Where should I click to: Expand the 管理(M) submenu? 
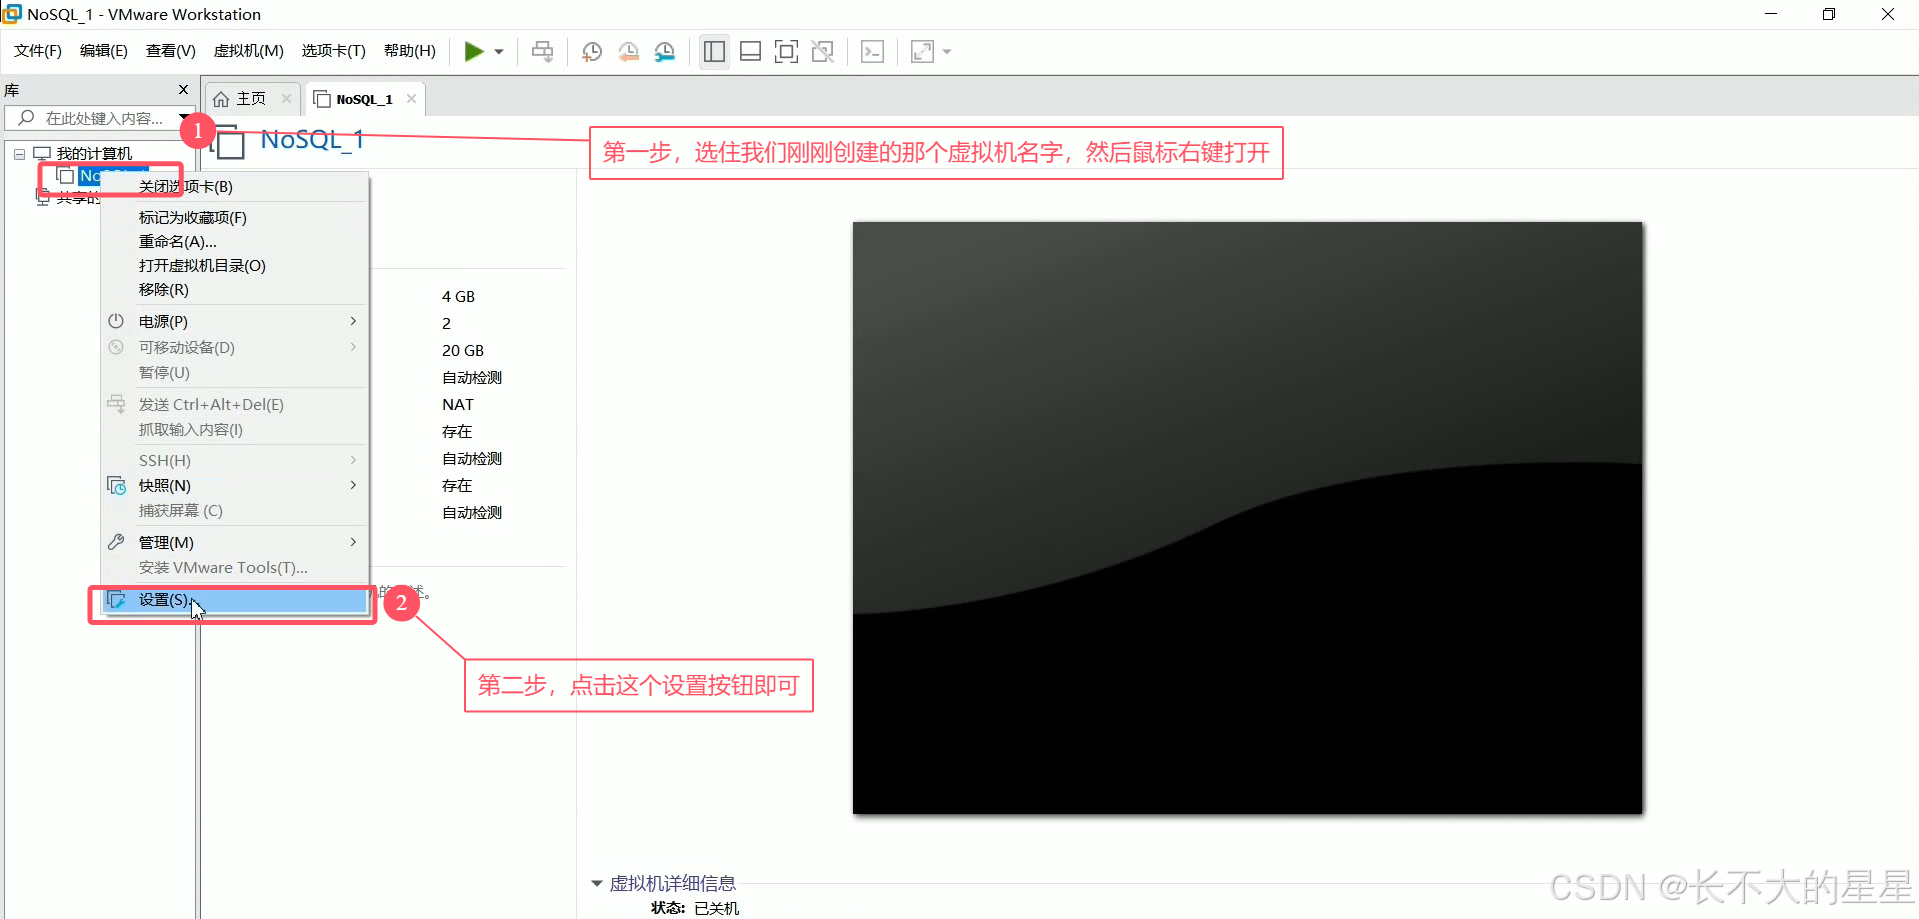(x=235, y=543)
